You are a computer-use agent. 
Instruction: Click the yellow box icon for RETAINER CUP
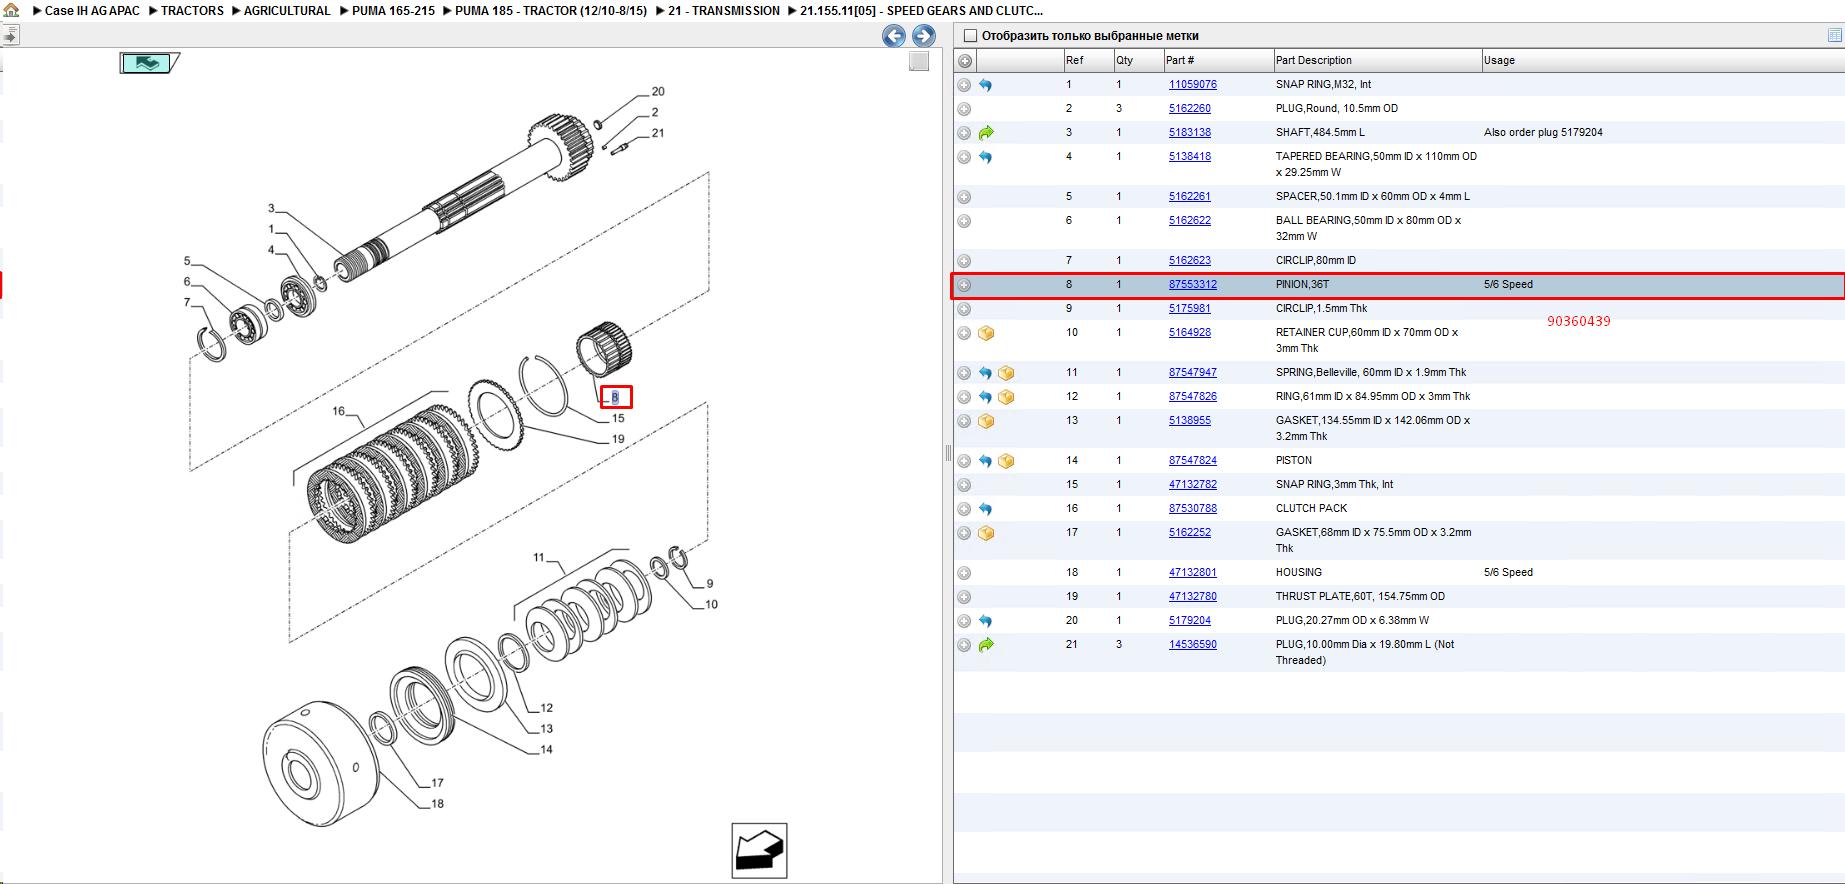click(986, 333)
